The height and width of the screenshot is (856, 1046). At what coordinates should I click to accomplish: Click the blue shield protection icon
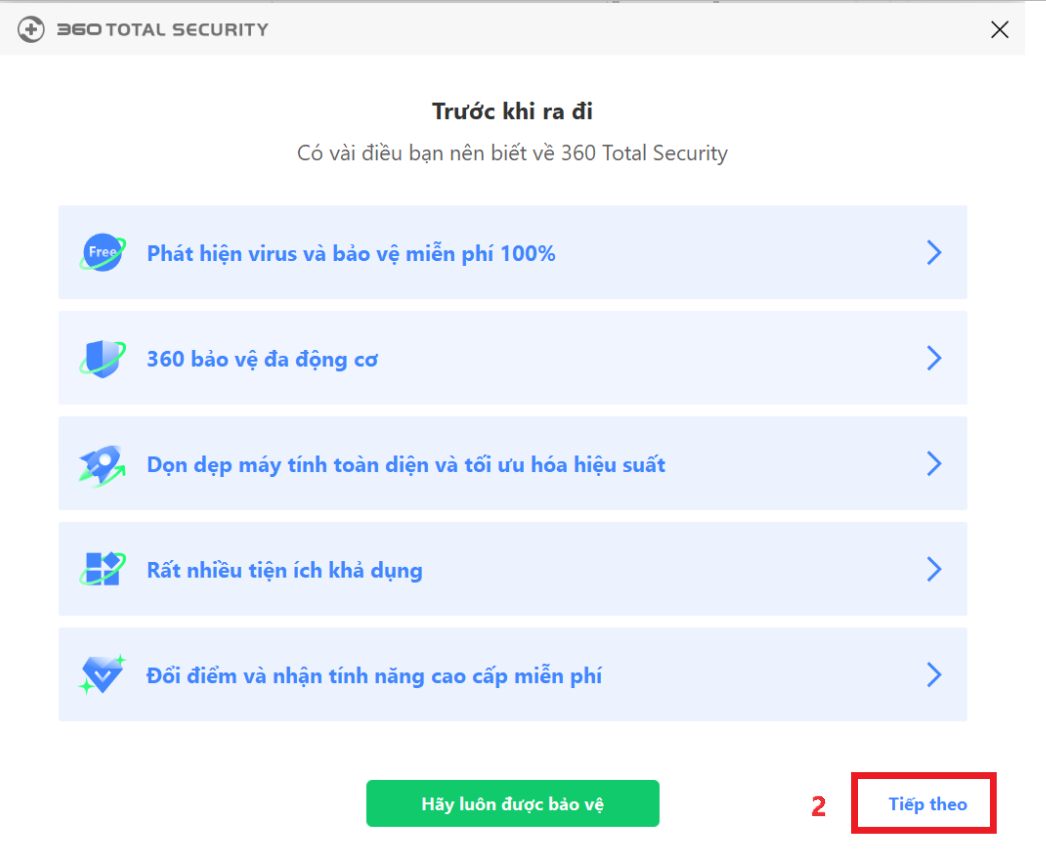click(102, 358)
